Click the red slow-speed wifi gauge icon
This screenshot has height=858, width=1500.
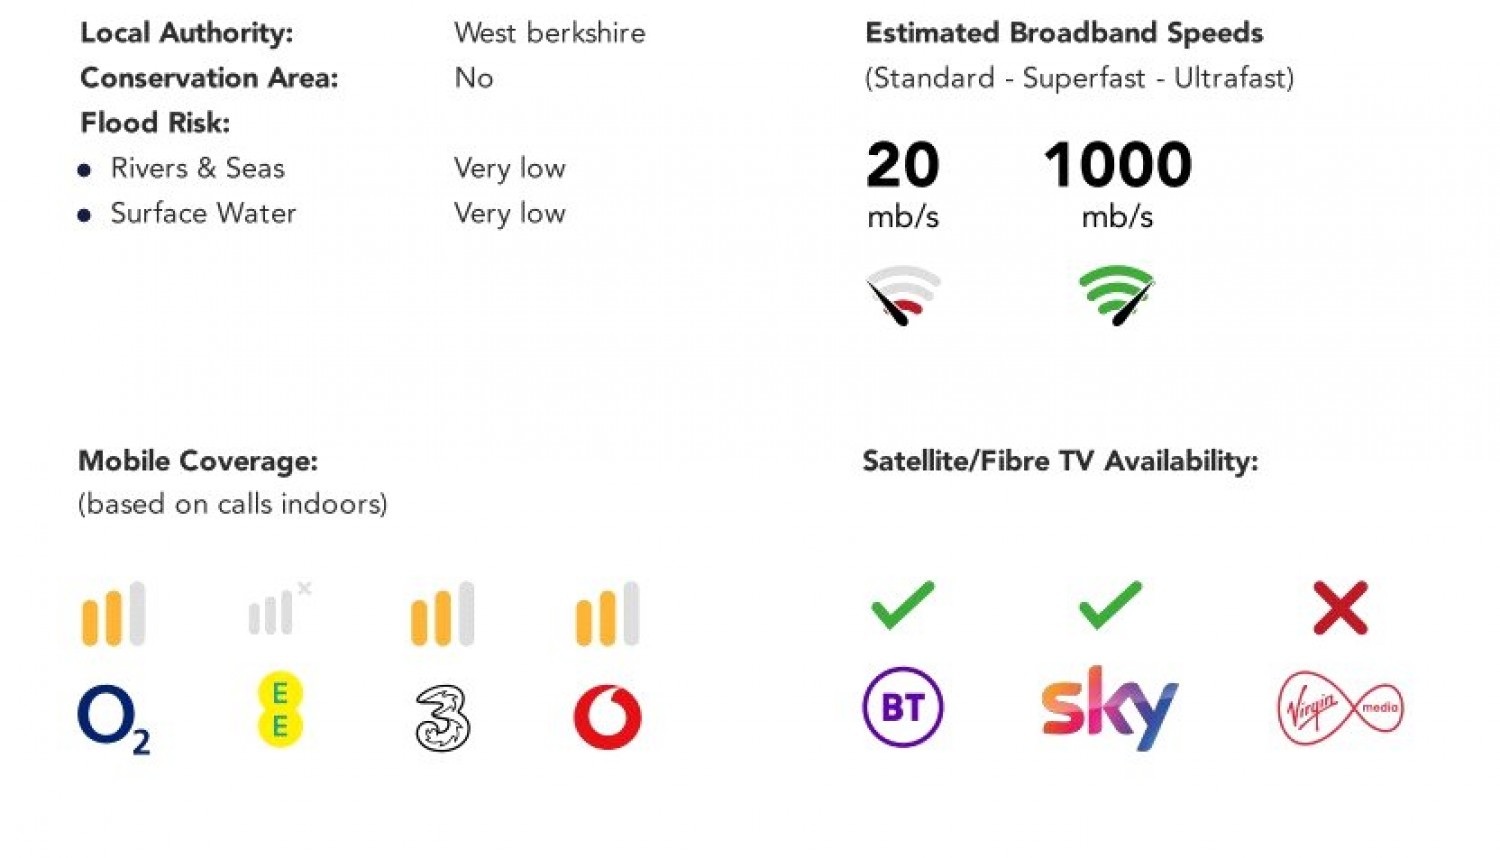coord(902,295)
